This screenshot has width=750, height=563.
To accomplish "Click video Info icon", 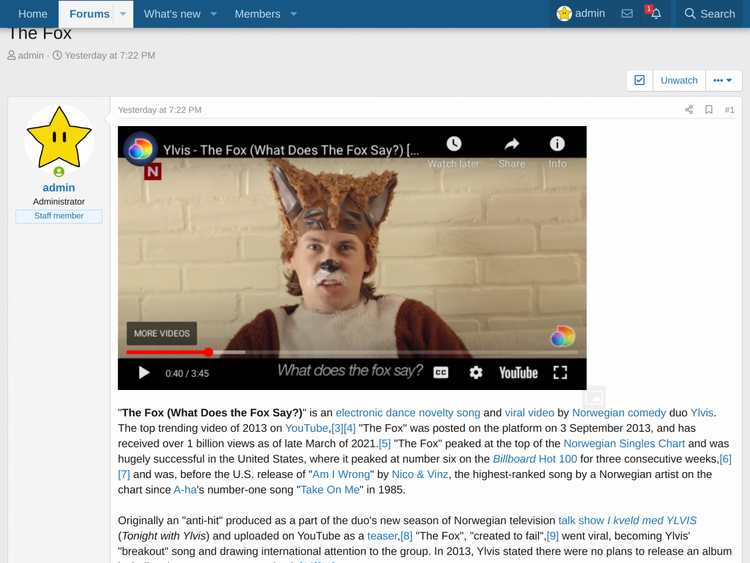I will click(557, 144).
